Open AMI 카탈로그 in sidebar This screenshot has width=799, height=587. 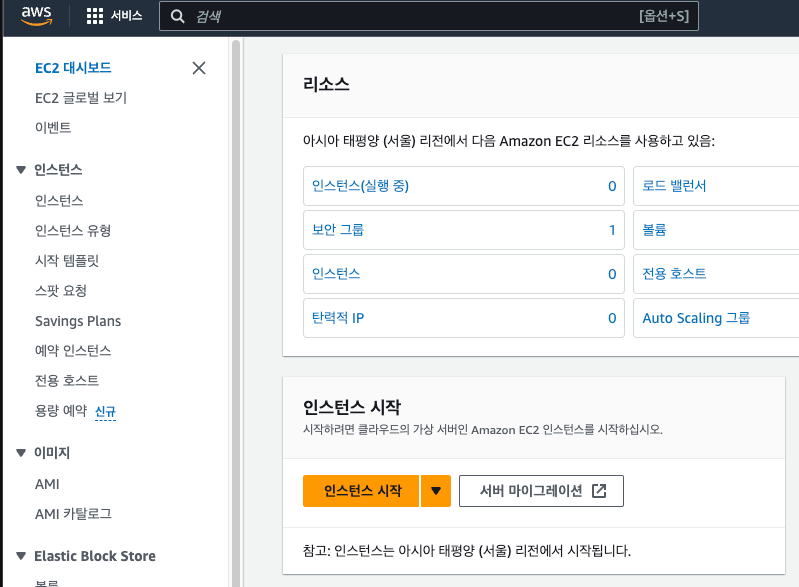coord(73,514)
